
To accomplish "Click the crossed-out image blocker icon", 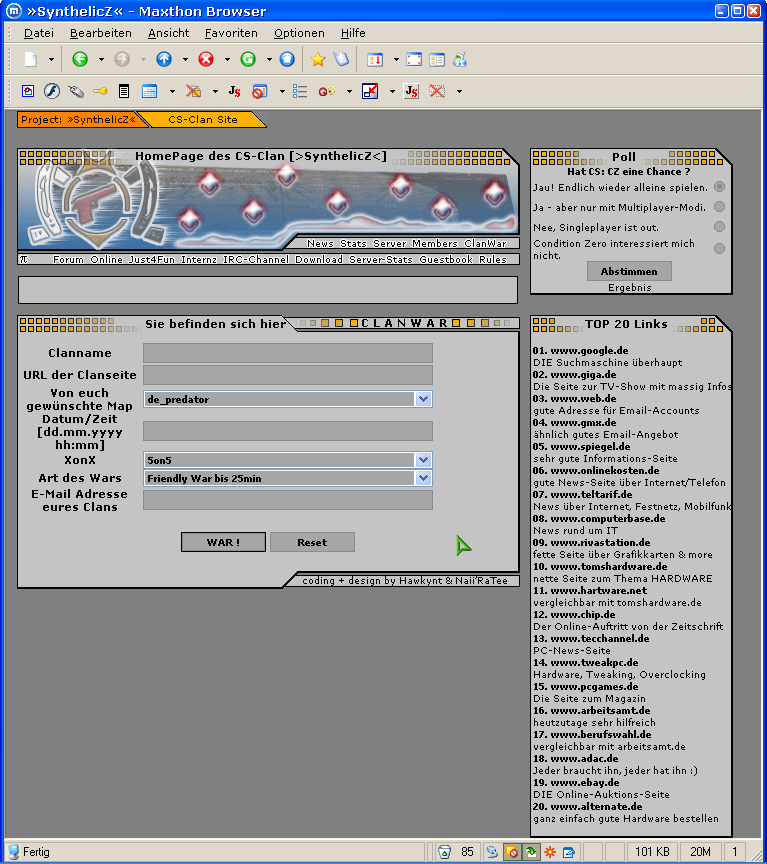I will pyautogui.click(x=193, y=91).
